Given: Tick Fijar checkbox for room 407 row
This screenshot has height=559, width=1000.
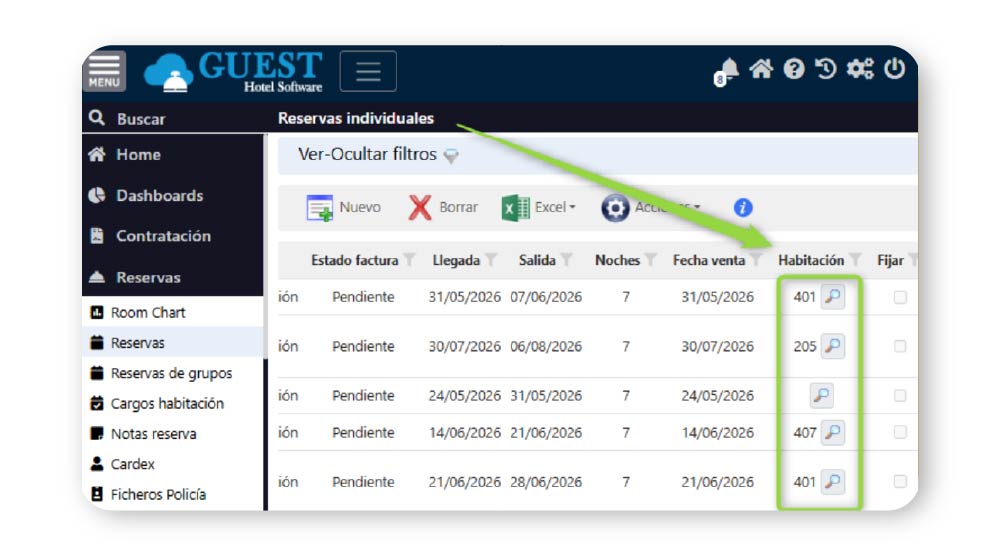Looking at the screenshot, I should (x=900, y=433).
